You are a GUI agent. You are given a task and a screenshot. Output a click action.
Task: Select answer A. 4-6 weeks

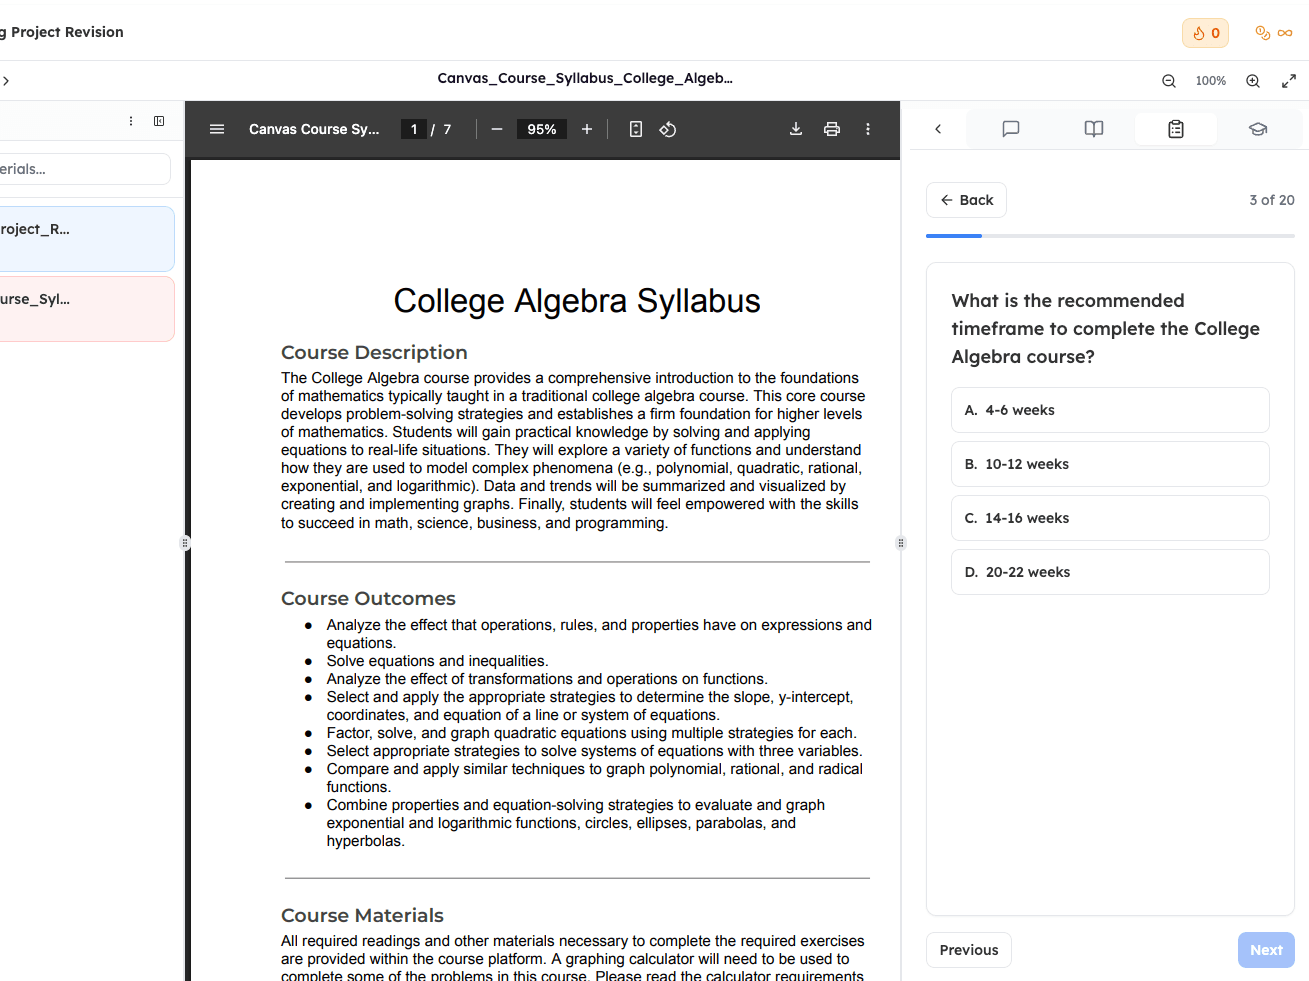tap(1110, 410)
